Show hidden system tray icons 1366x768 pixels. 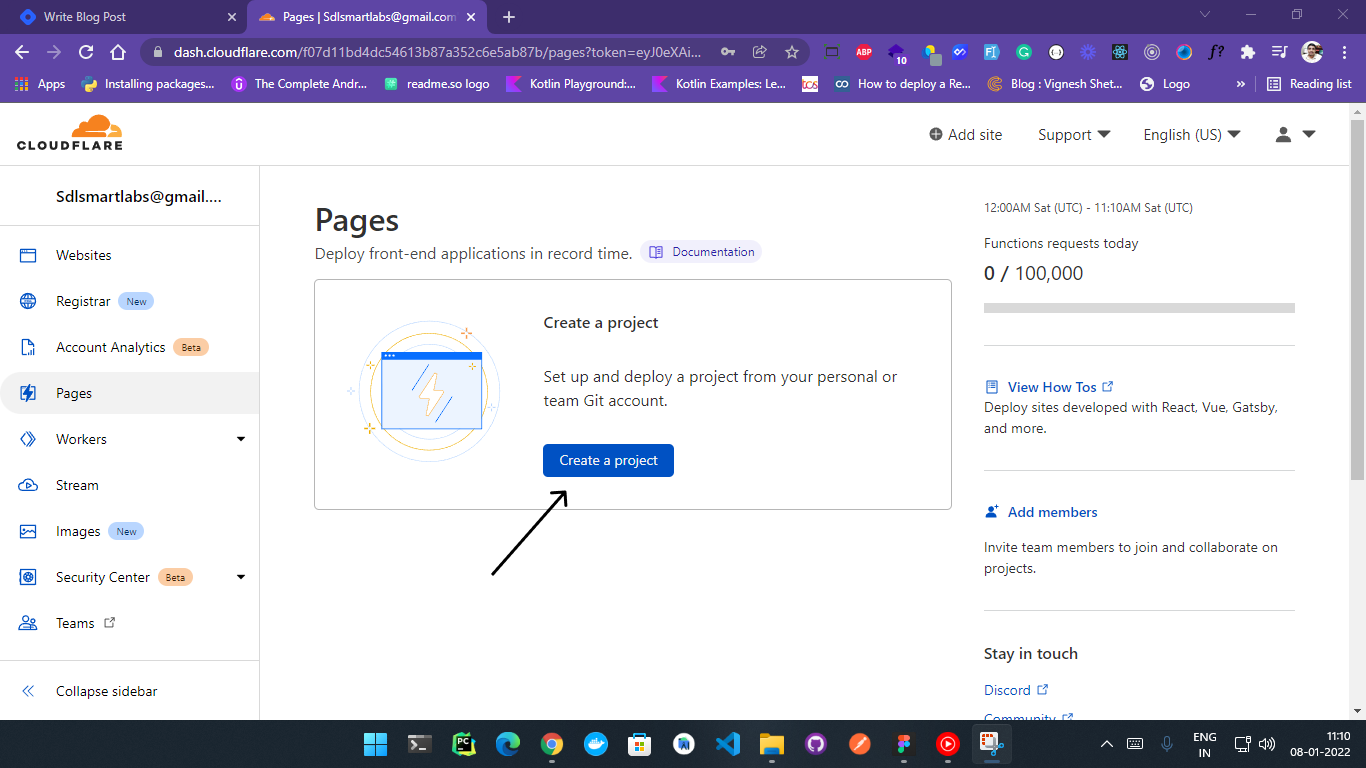click(1107, 744)
